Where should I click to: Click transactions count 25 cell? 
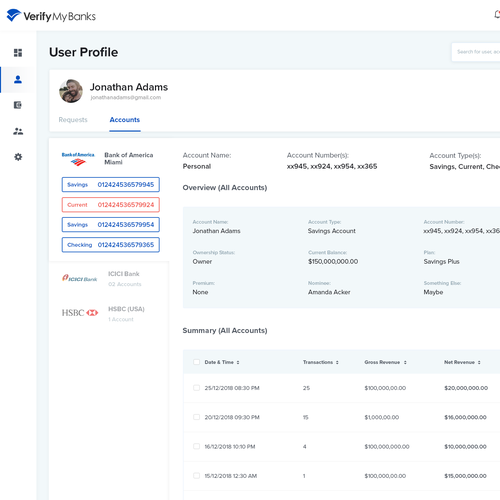tap(306, 388)
